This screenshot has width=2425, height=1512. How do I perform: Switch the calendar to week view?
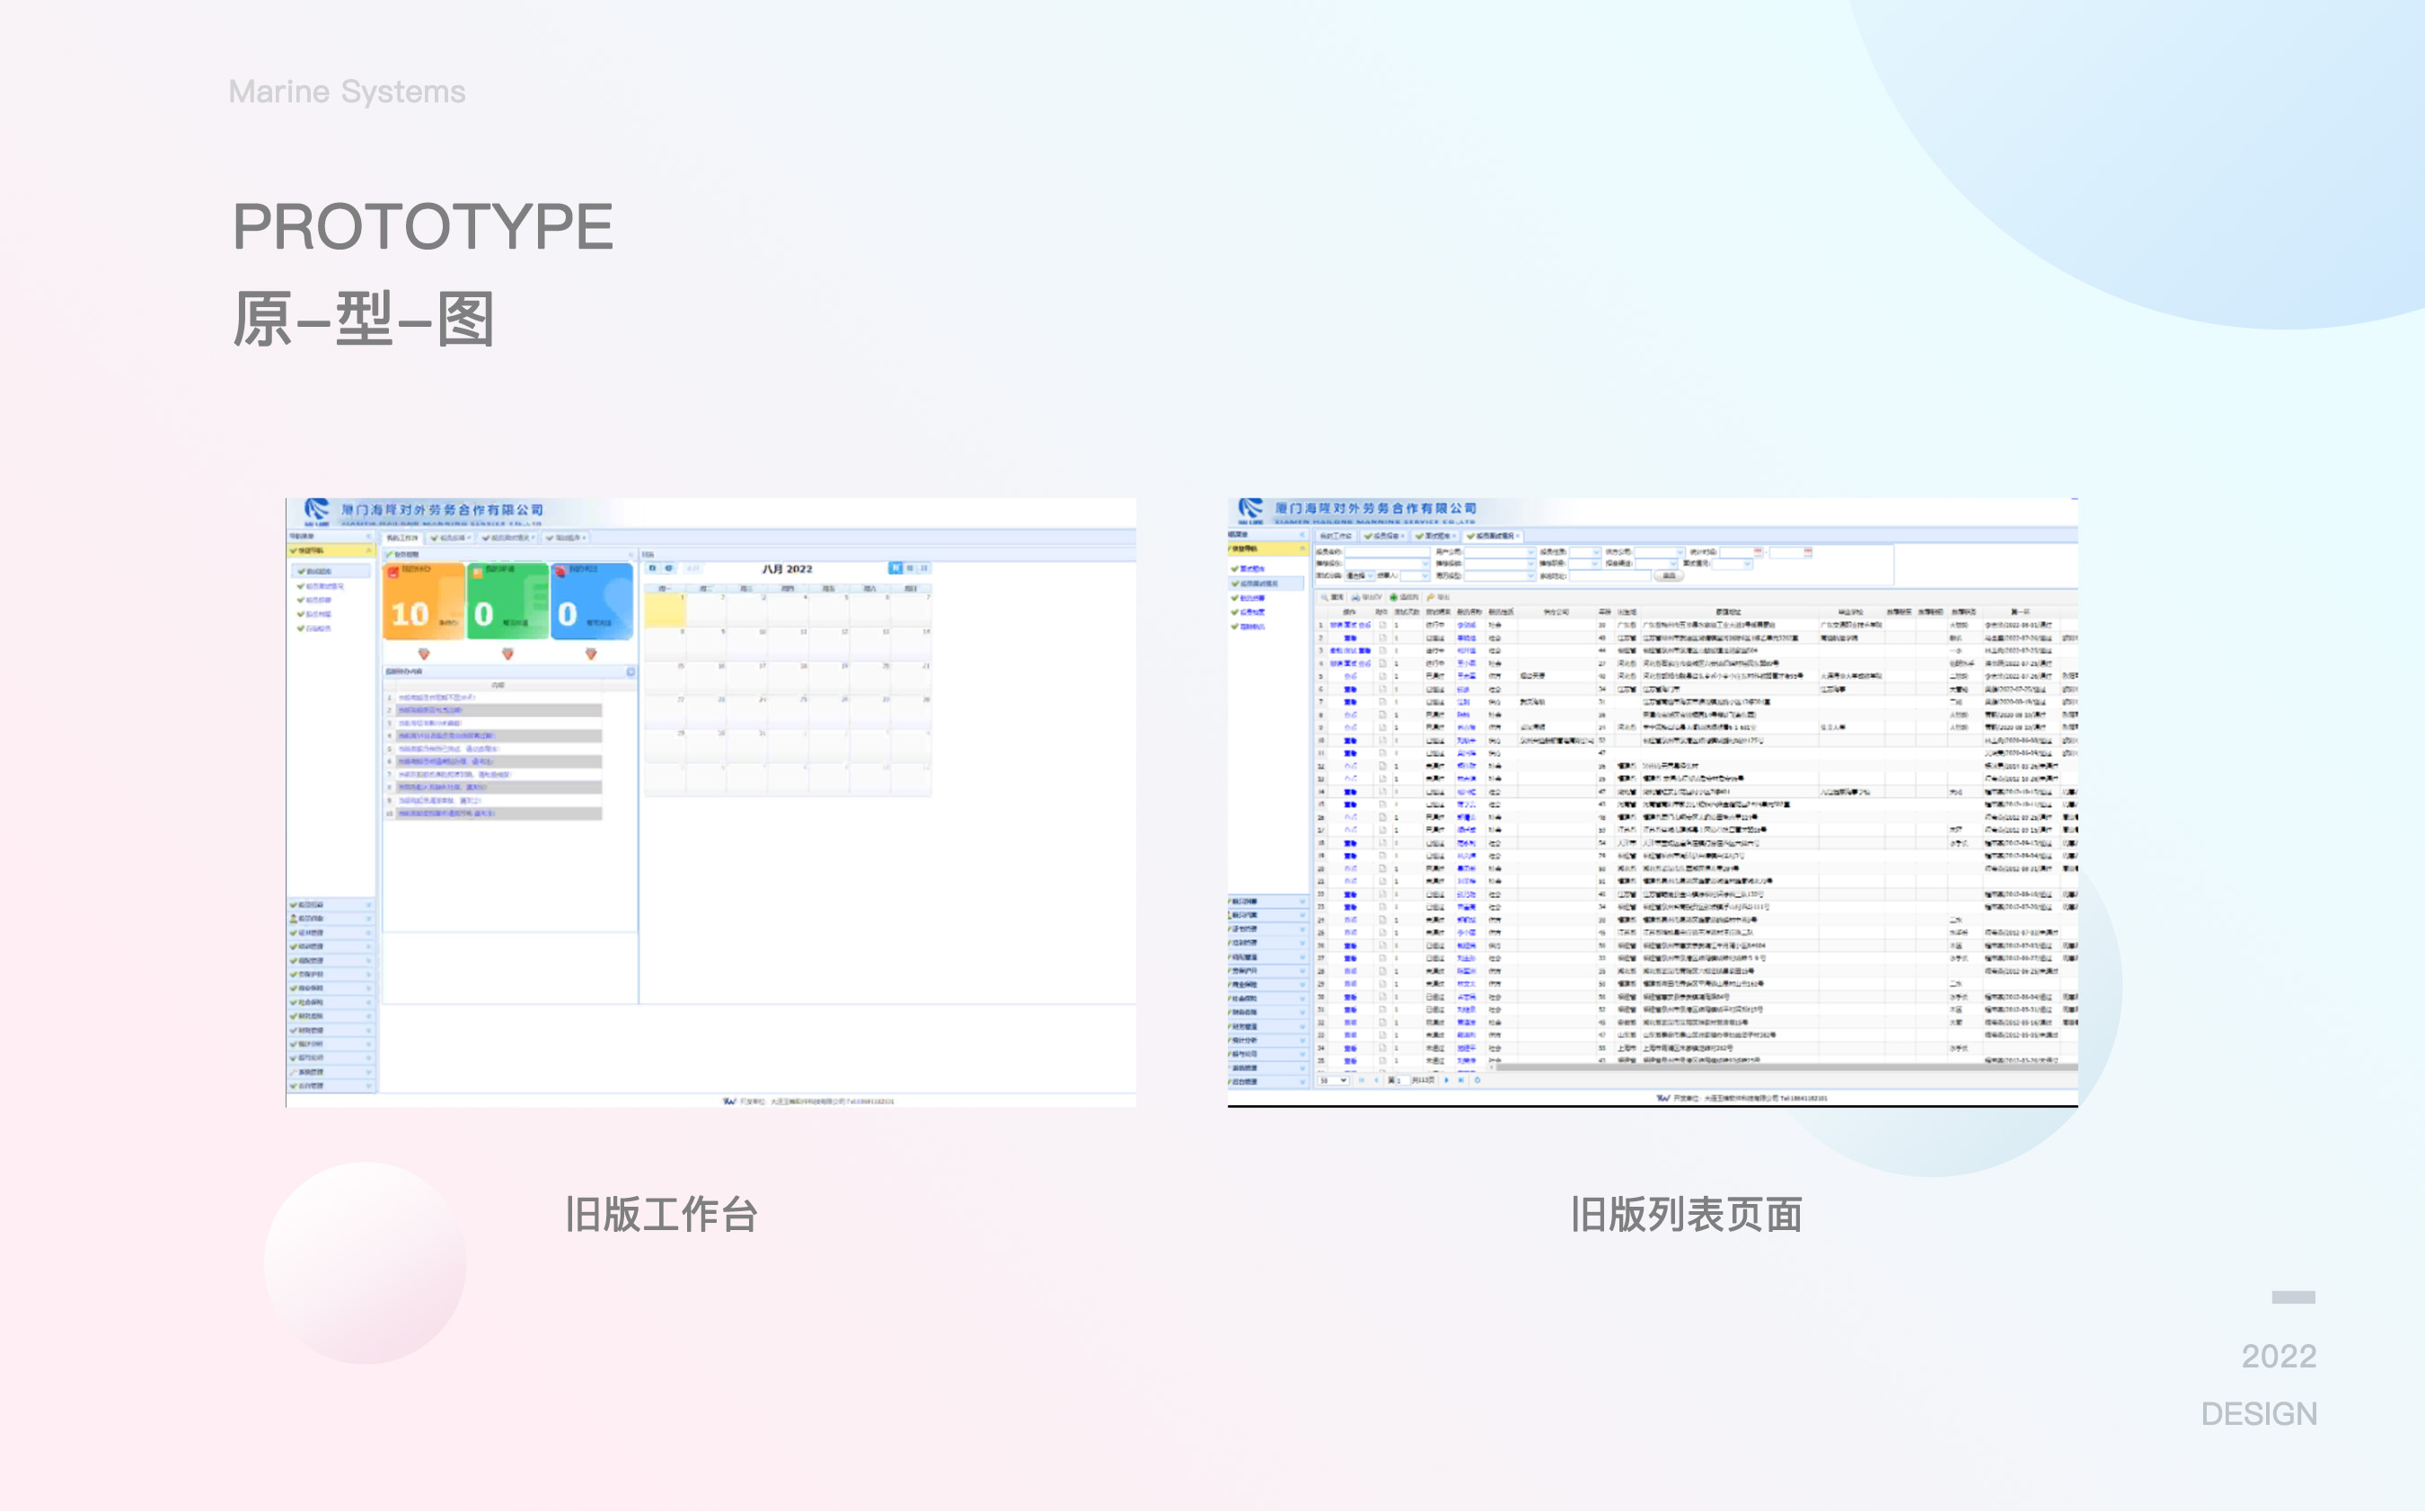[x=910, y=568]
